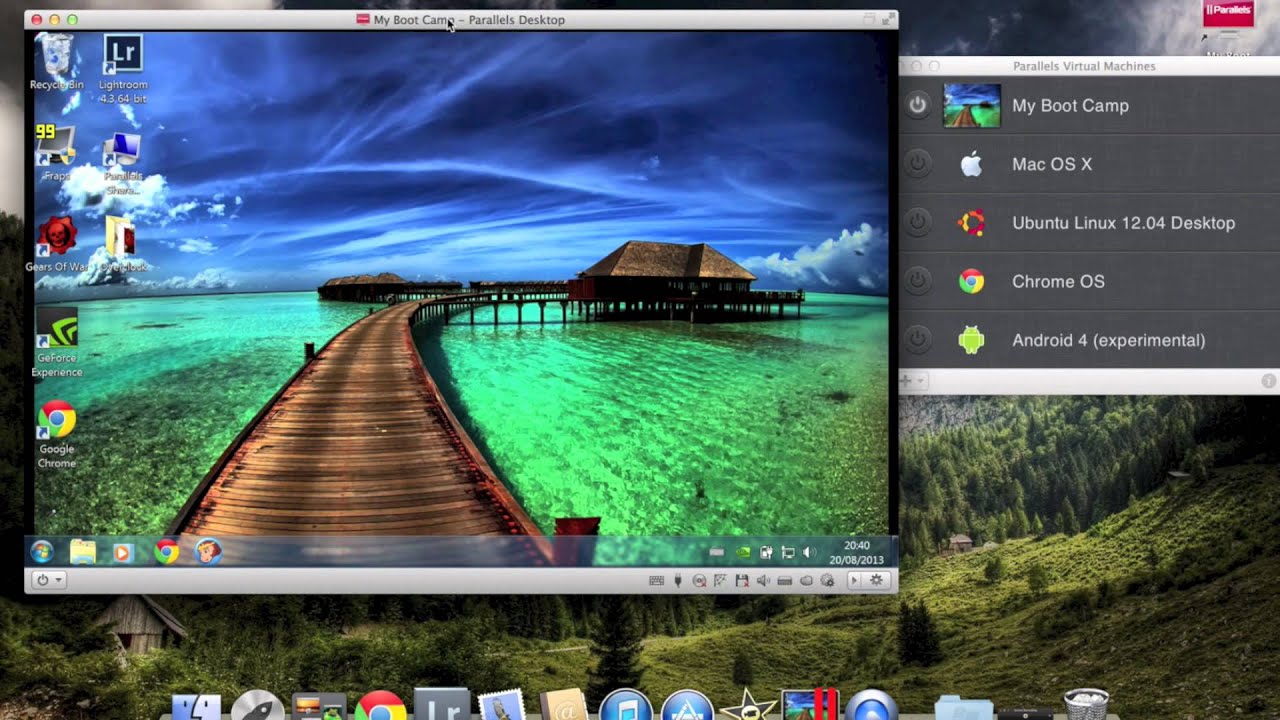Viewport: 1280px width, 720px height.
Task: Launch the Gears Of War shortcut
Action: tap(57, 244)
